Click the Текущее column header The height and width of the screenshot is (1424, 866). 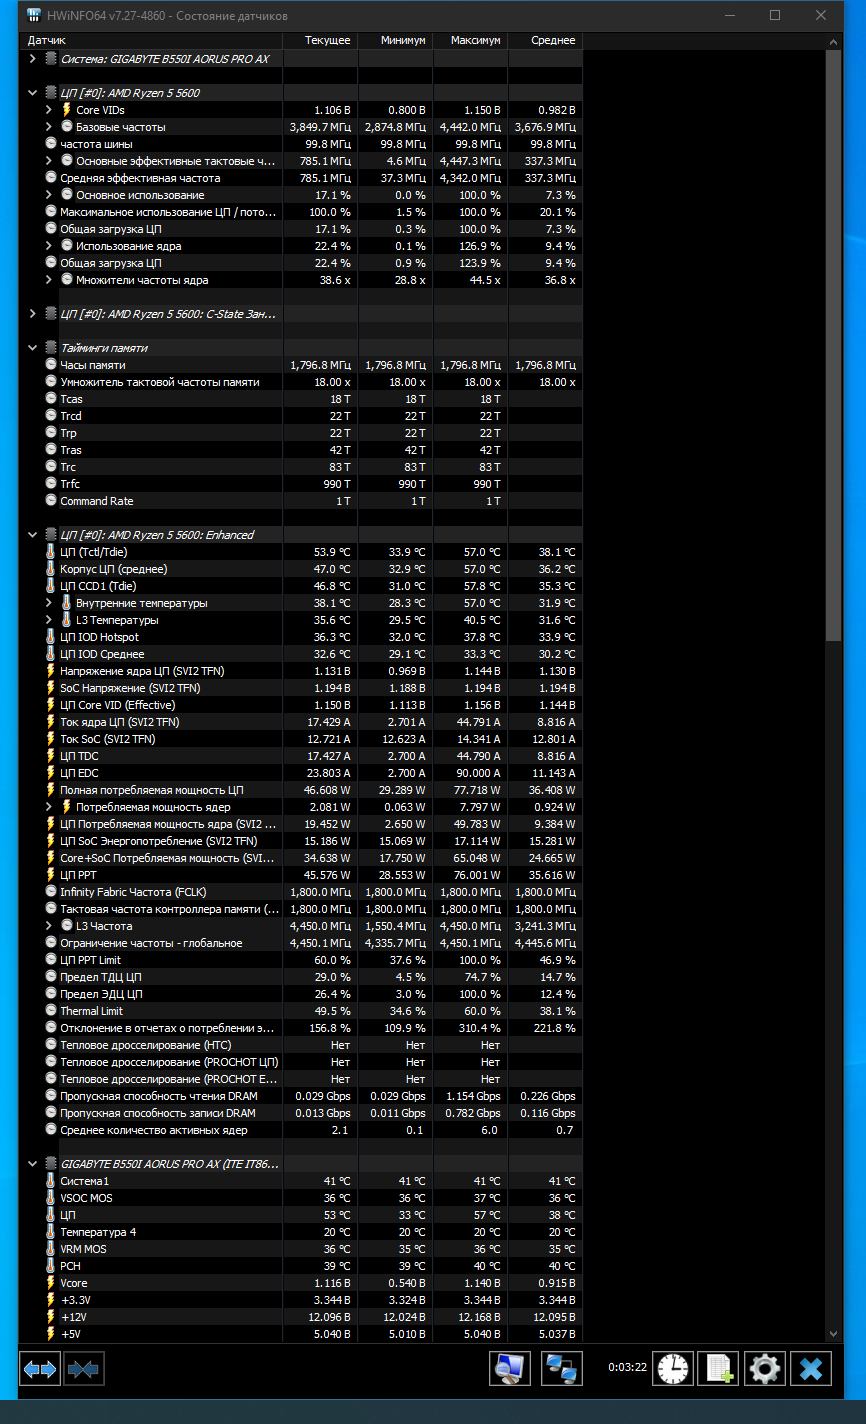(x=319, y=40)
